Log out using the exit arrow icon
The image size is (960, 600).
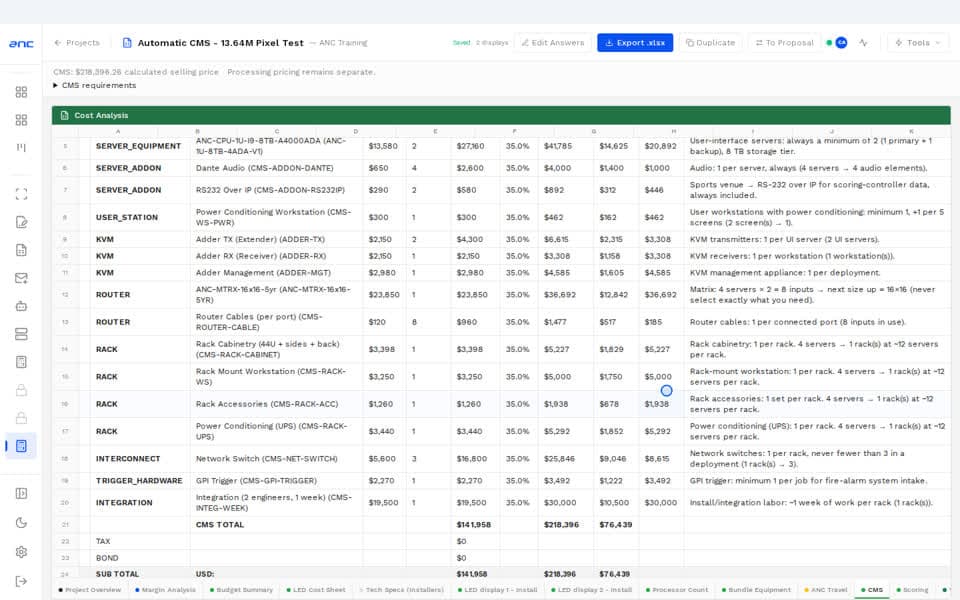pyautogui.click(x=21, y=581)
